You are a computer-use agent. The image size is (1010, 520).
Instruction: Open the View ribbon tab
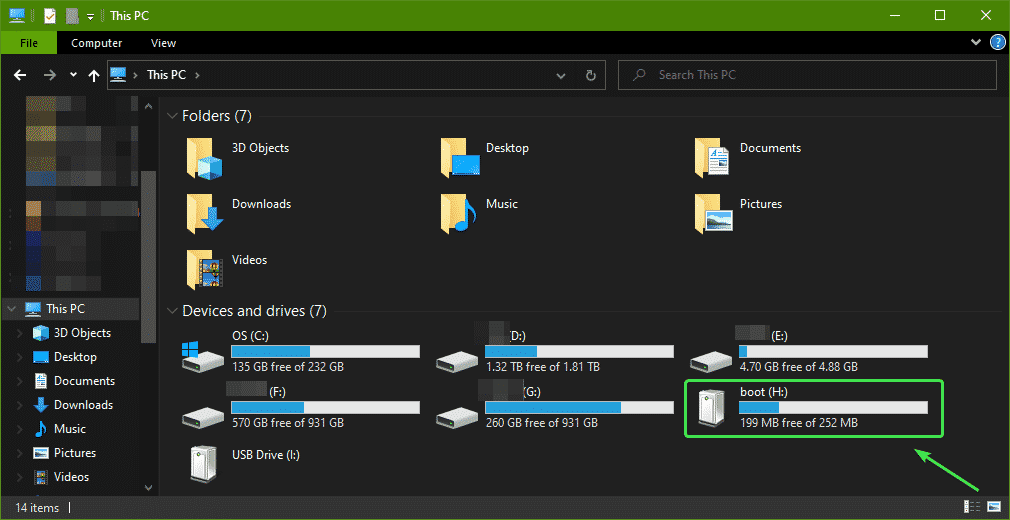(163, 43)
